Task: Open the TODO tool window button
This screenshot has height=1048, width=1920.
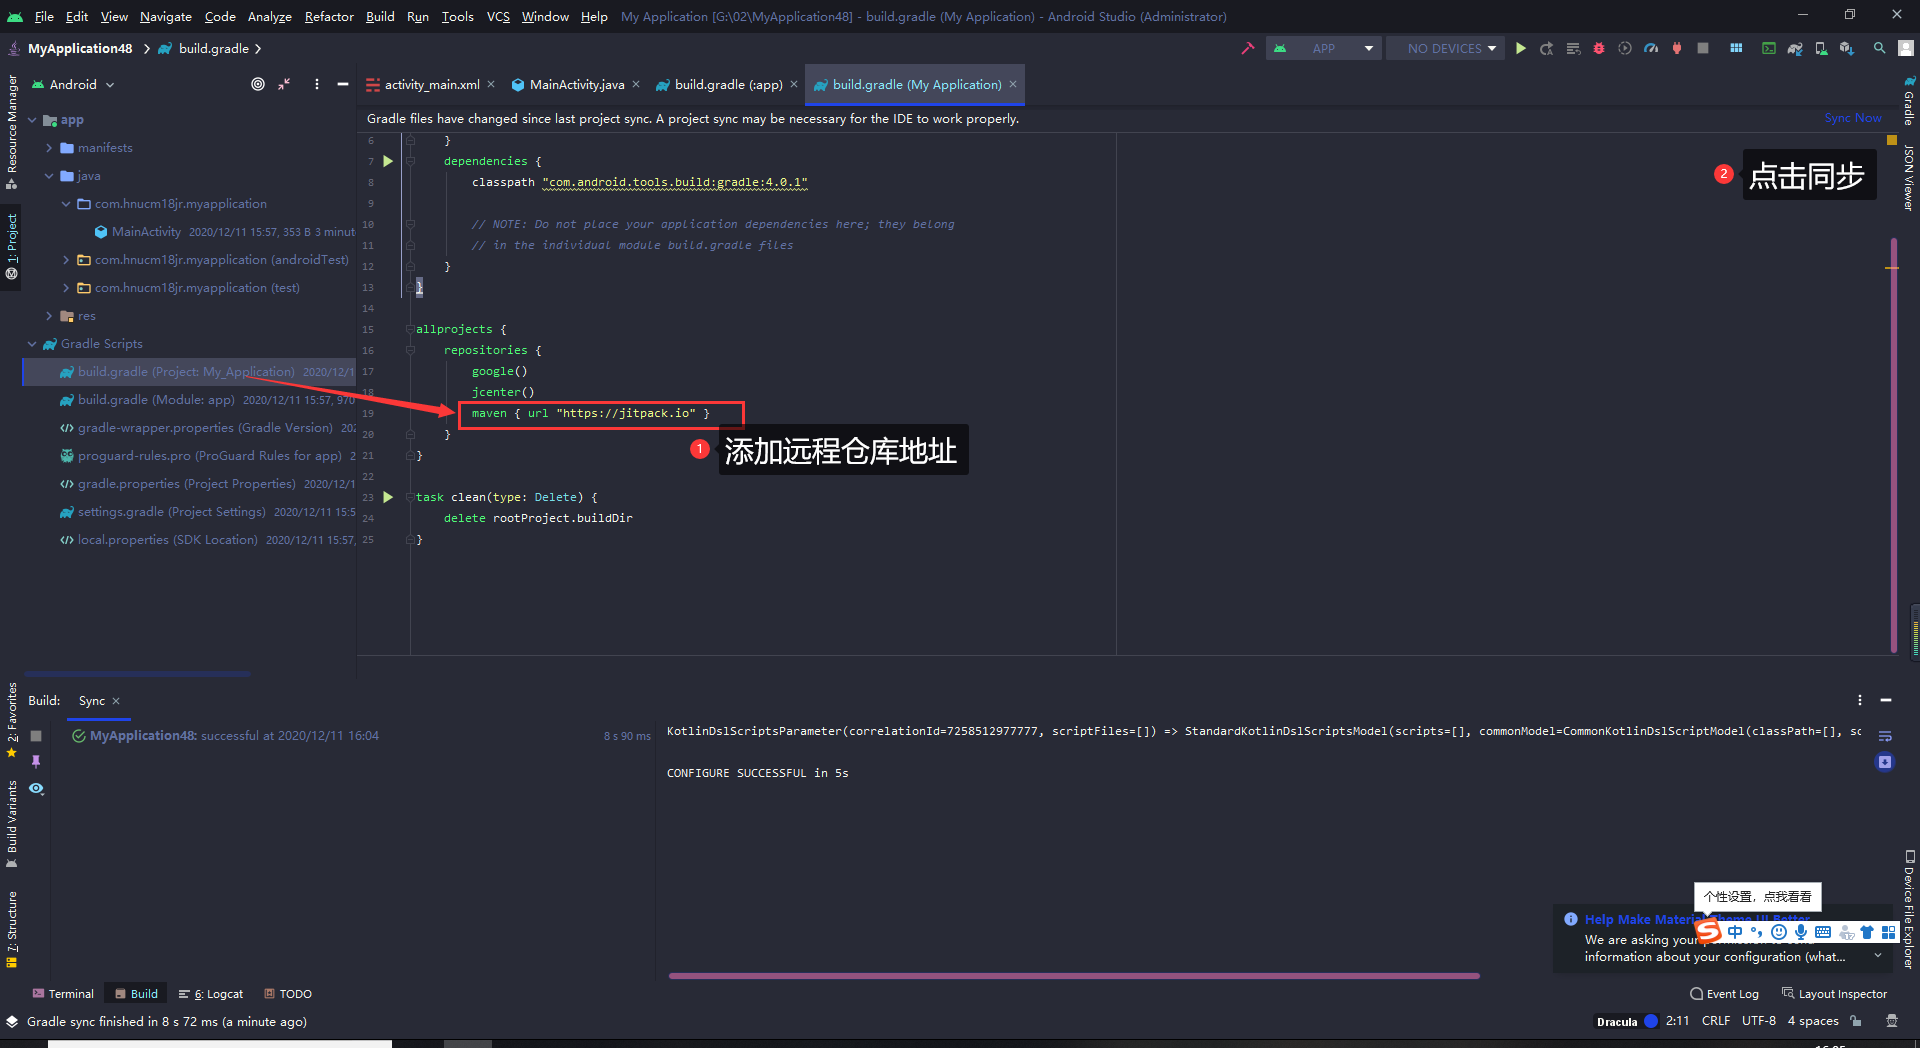Action: click(x=289, y=994)
